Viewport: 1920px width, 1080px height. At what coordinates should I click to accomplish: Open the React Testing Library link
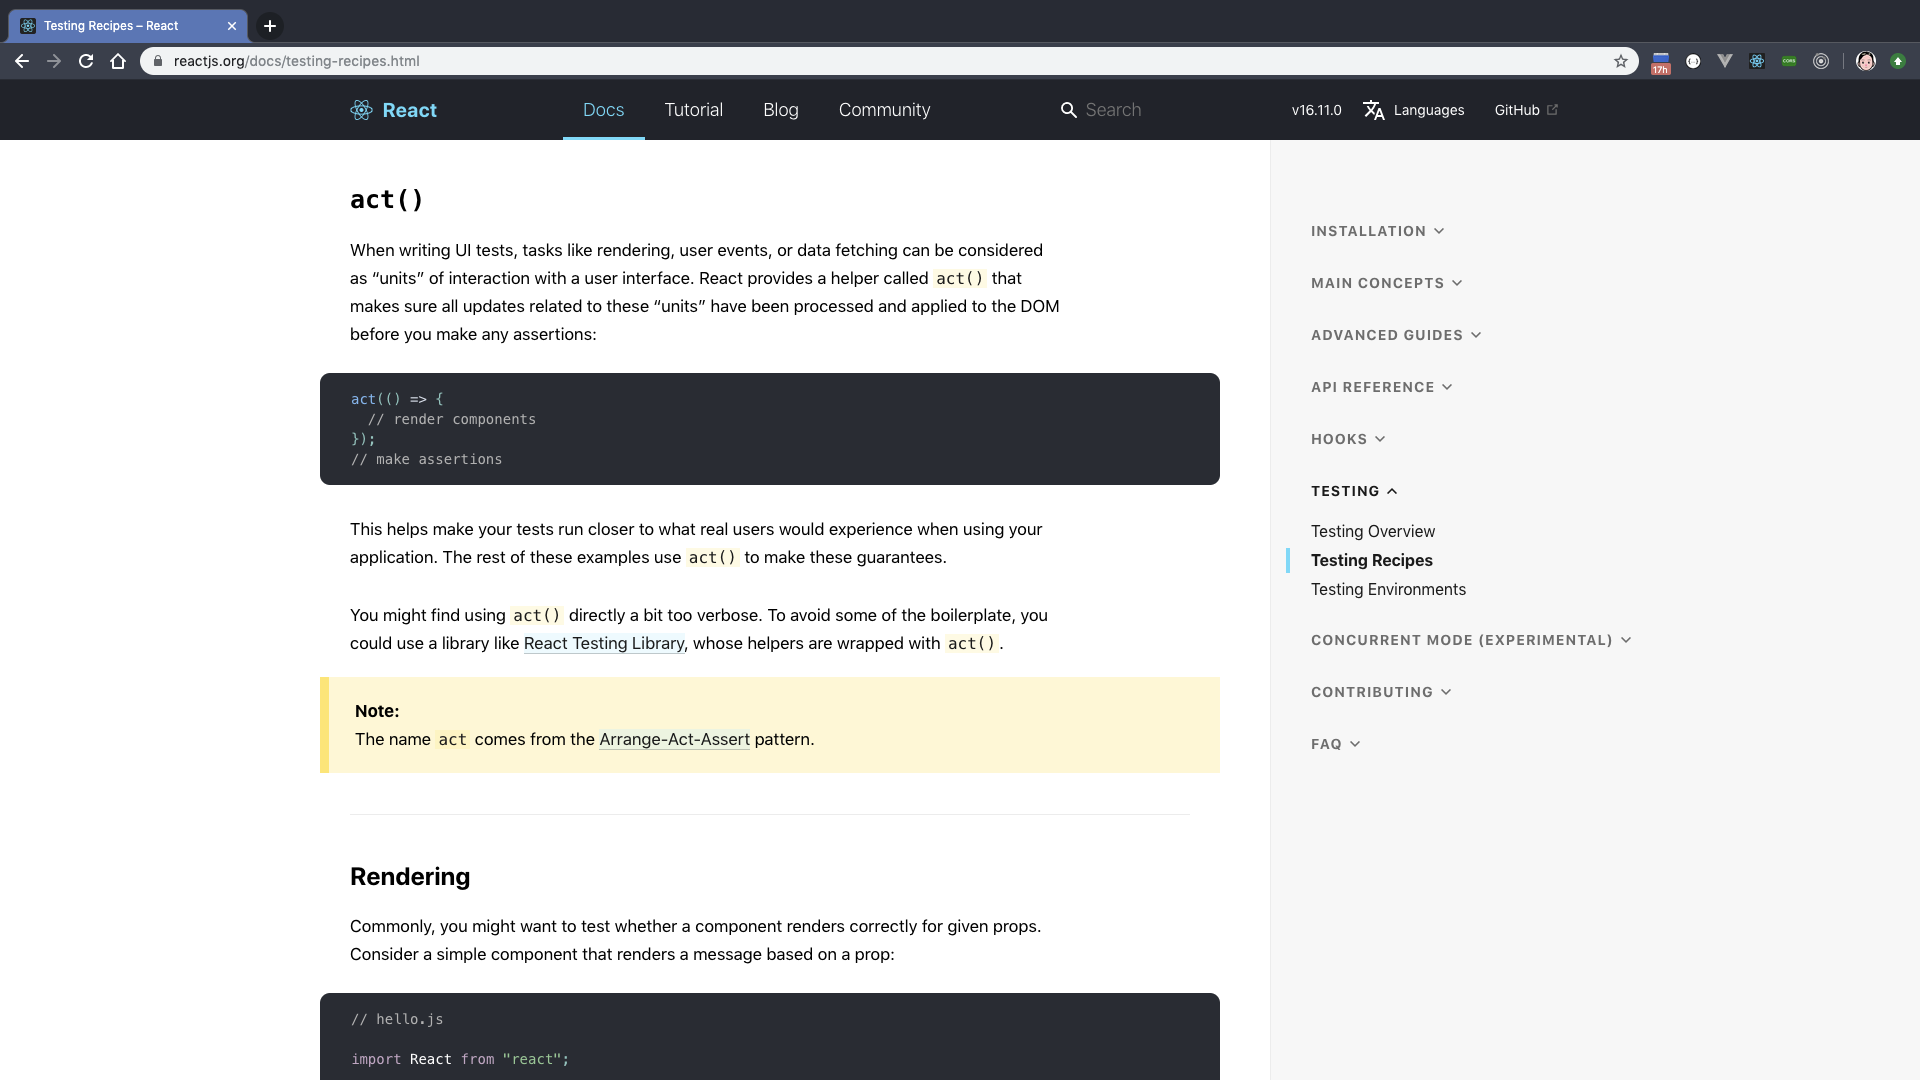coord(603,643)
